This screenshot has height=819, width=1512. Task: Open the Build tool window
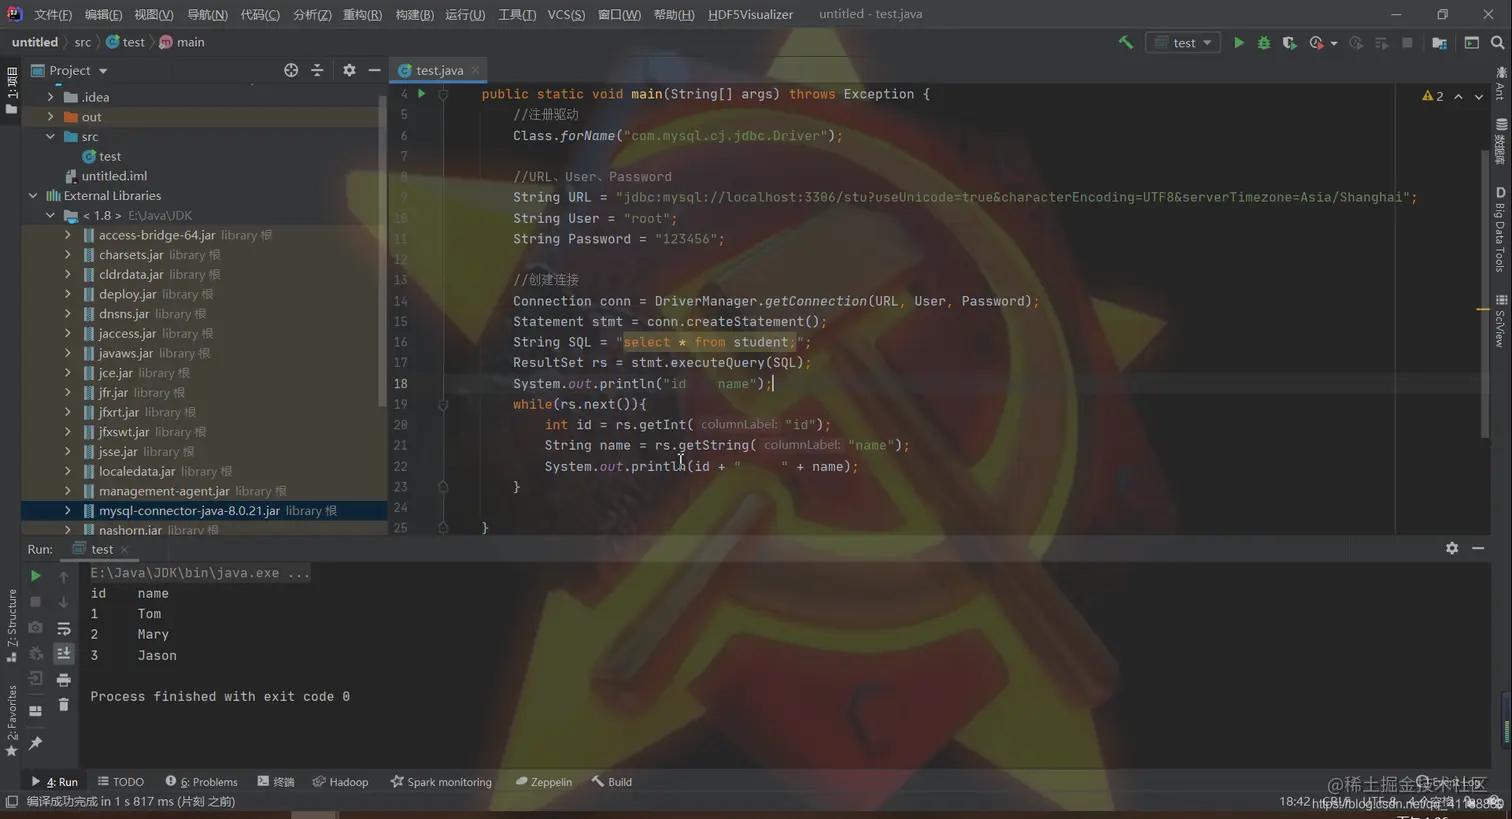(611, 782)
